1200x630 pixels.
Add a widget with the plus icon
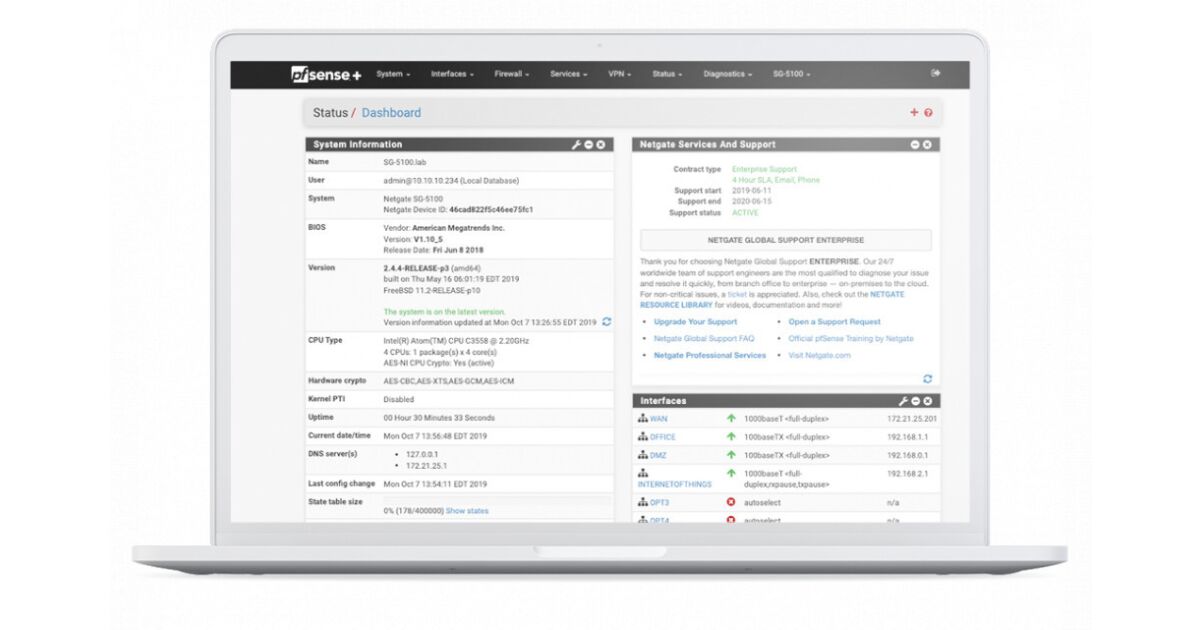pyautogui.click(x=914, y=113)
